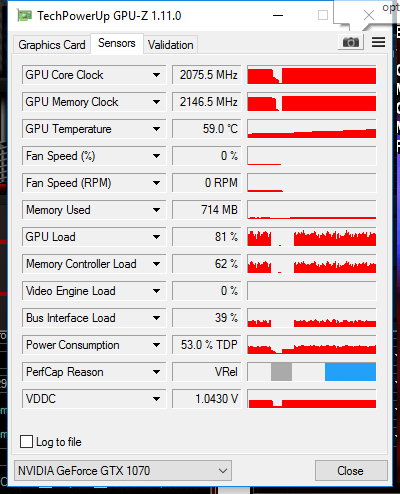Expand the GPU Core Clock dropdown arrow
This screenshot has height=494, width=400.
click(156, 75)
